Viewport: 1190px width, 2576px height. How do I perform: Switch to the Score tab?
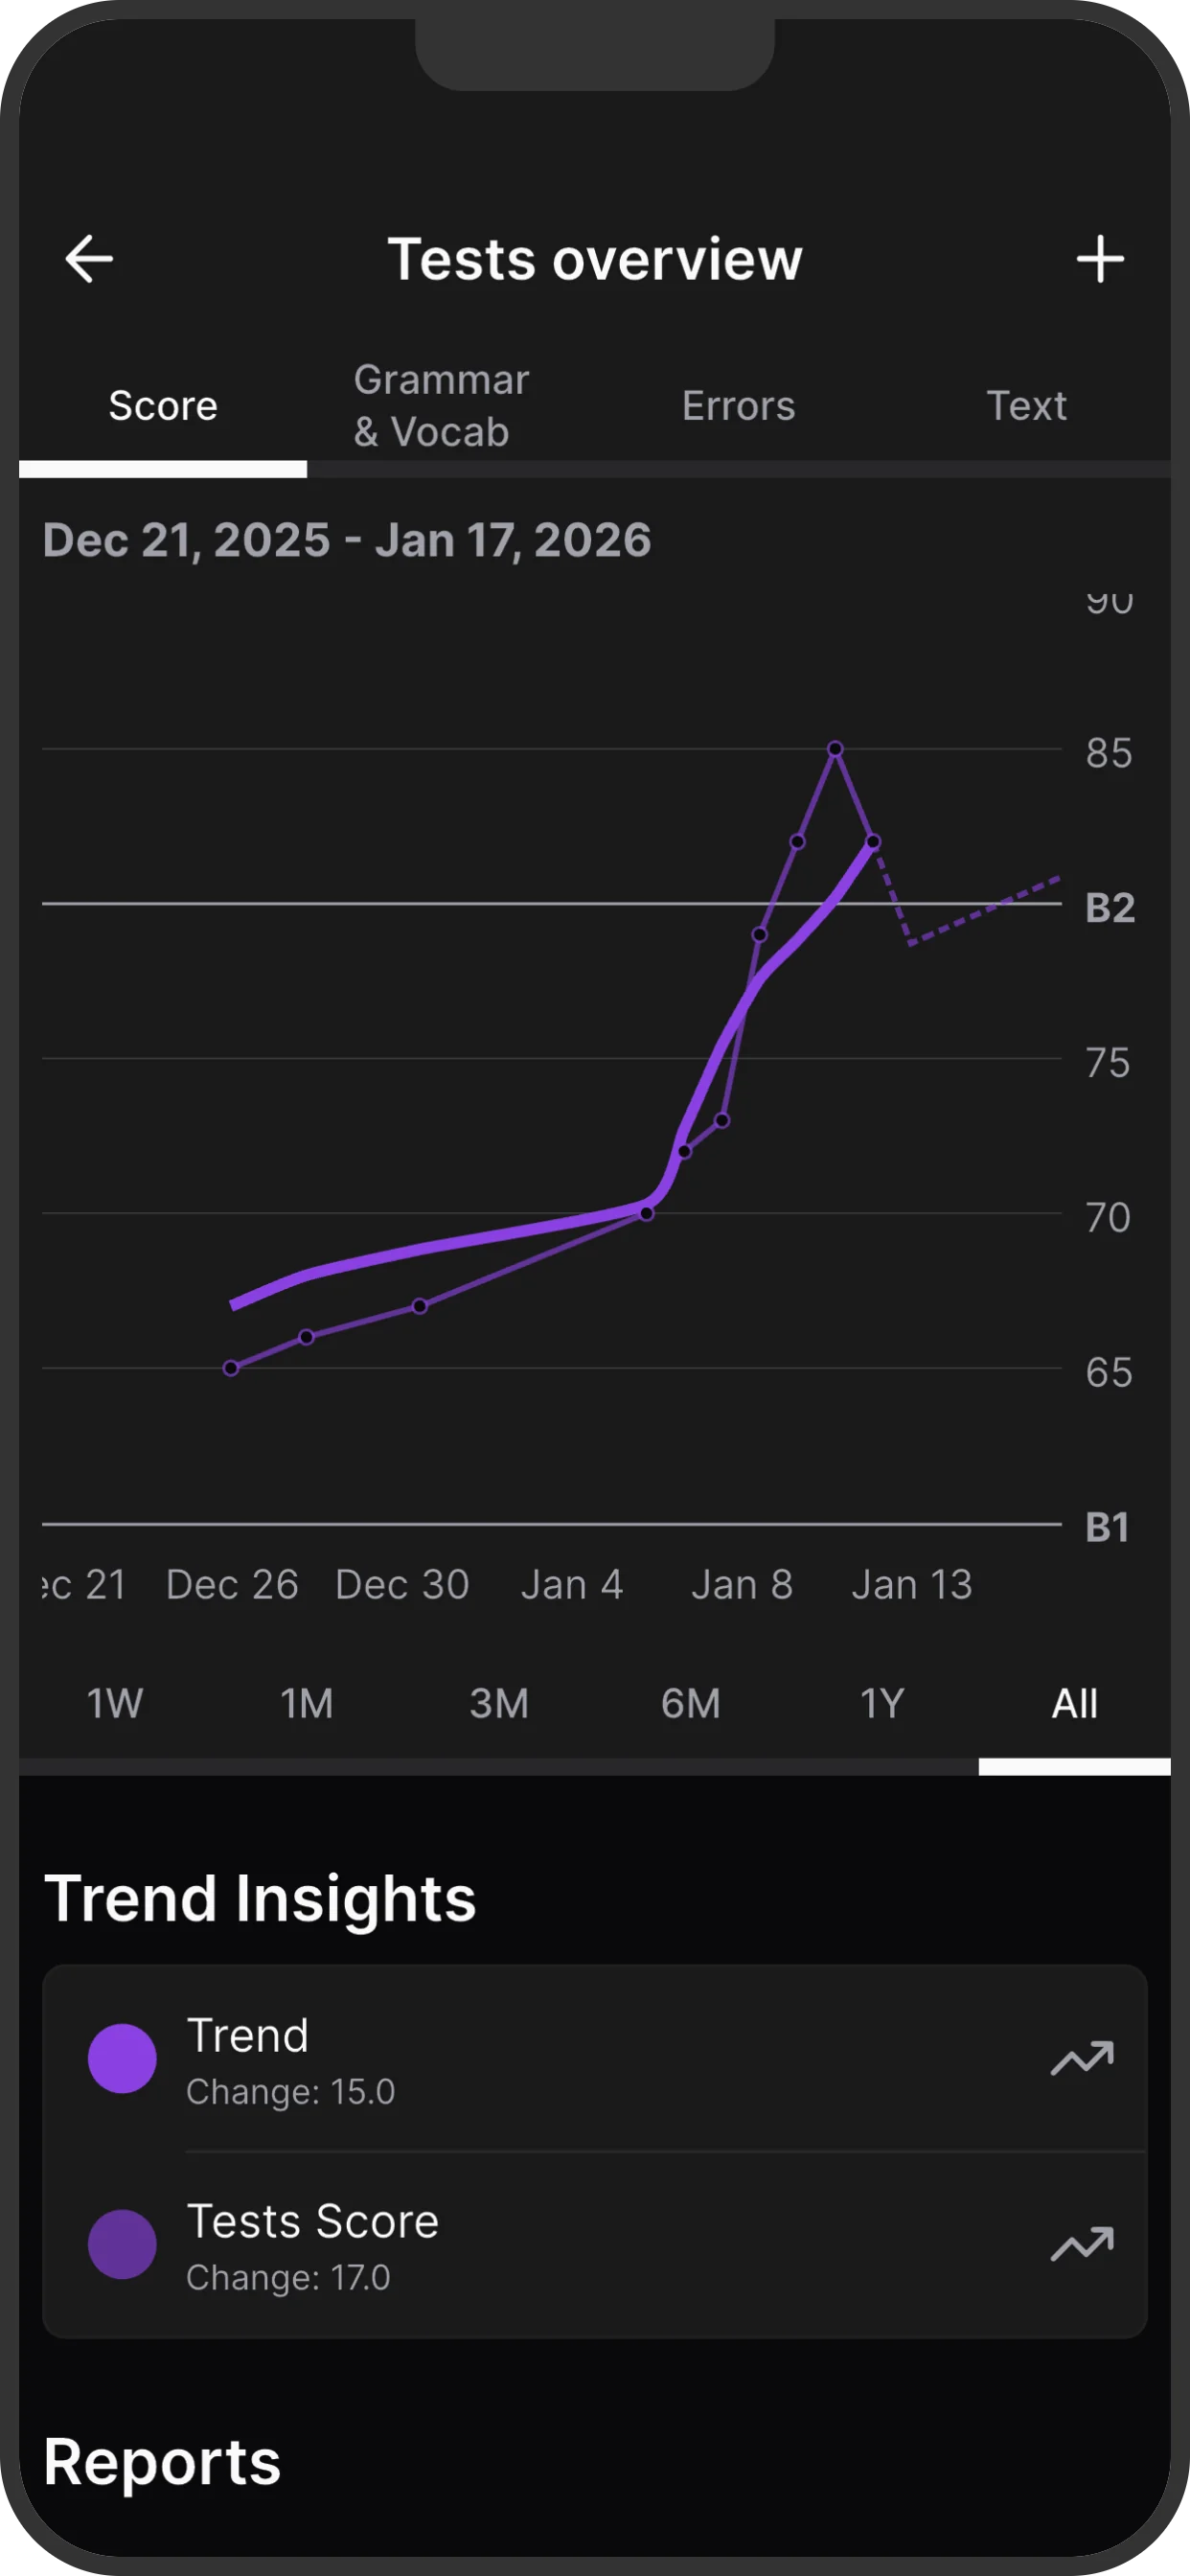[x=163, y=406]
